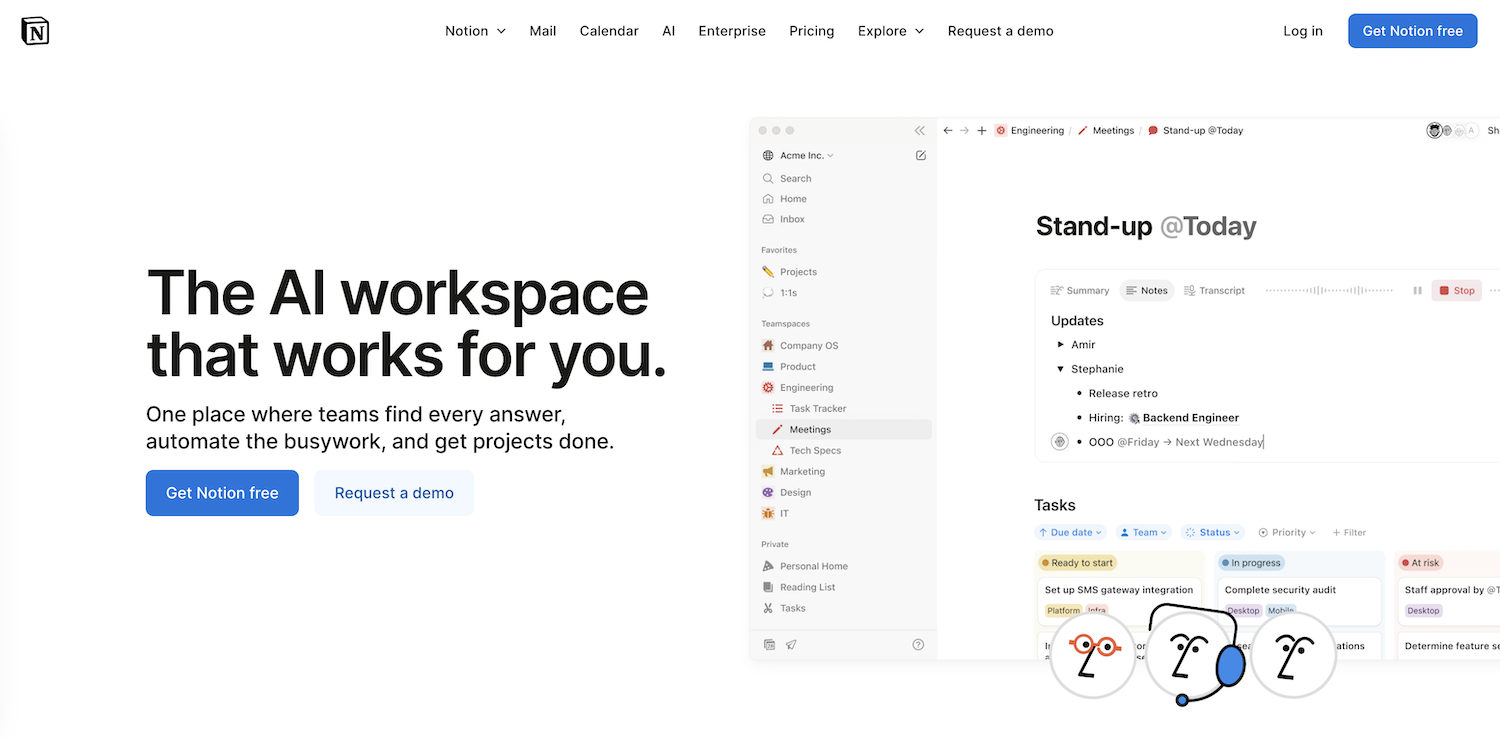Screen dimensions: 1500x740
Task: Click Request a demo in the navigation bar
Action: coord(1001,31)
